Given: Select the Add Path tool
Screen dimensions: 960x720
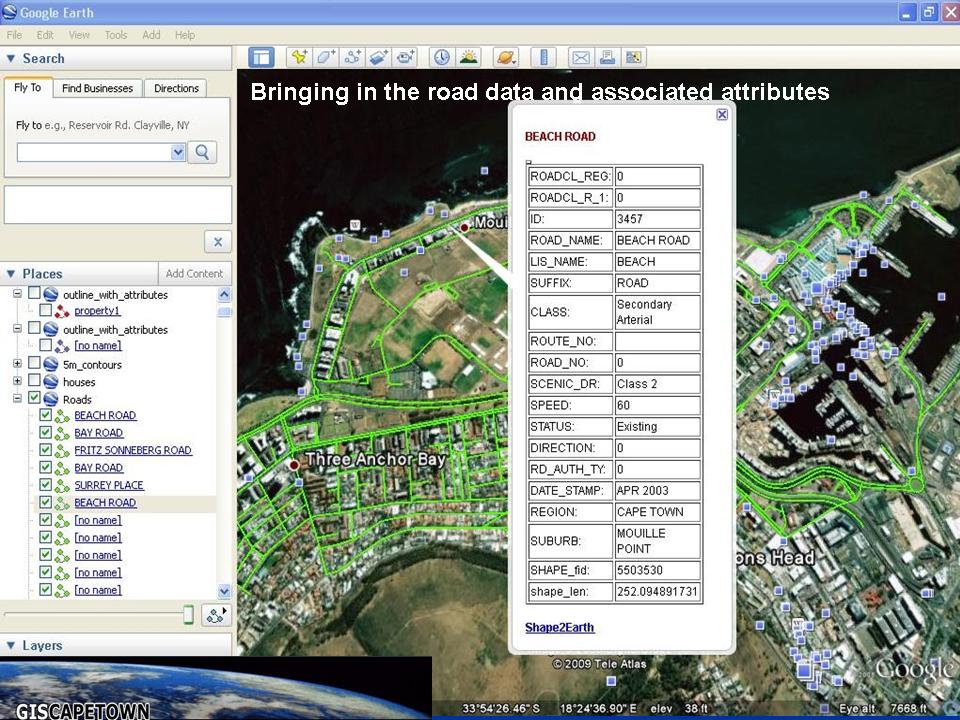Looking at the screenshot, I should click(352, 58).
